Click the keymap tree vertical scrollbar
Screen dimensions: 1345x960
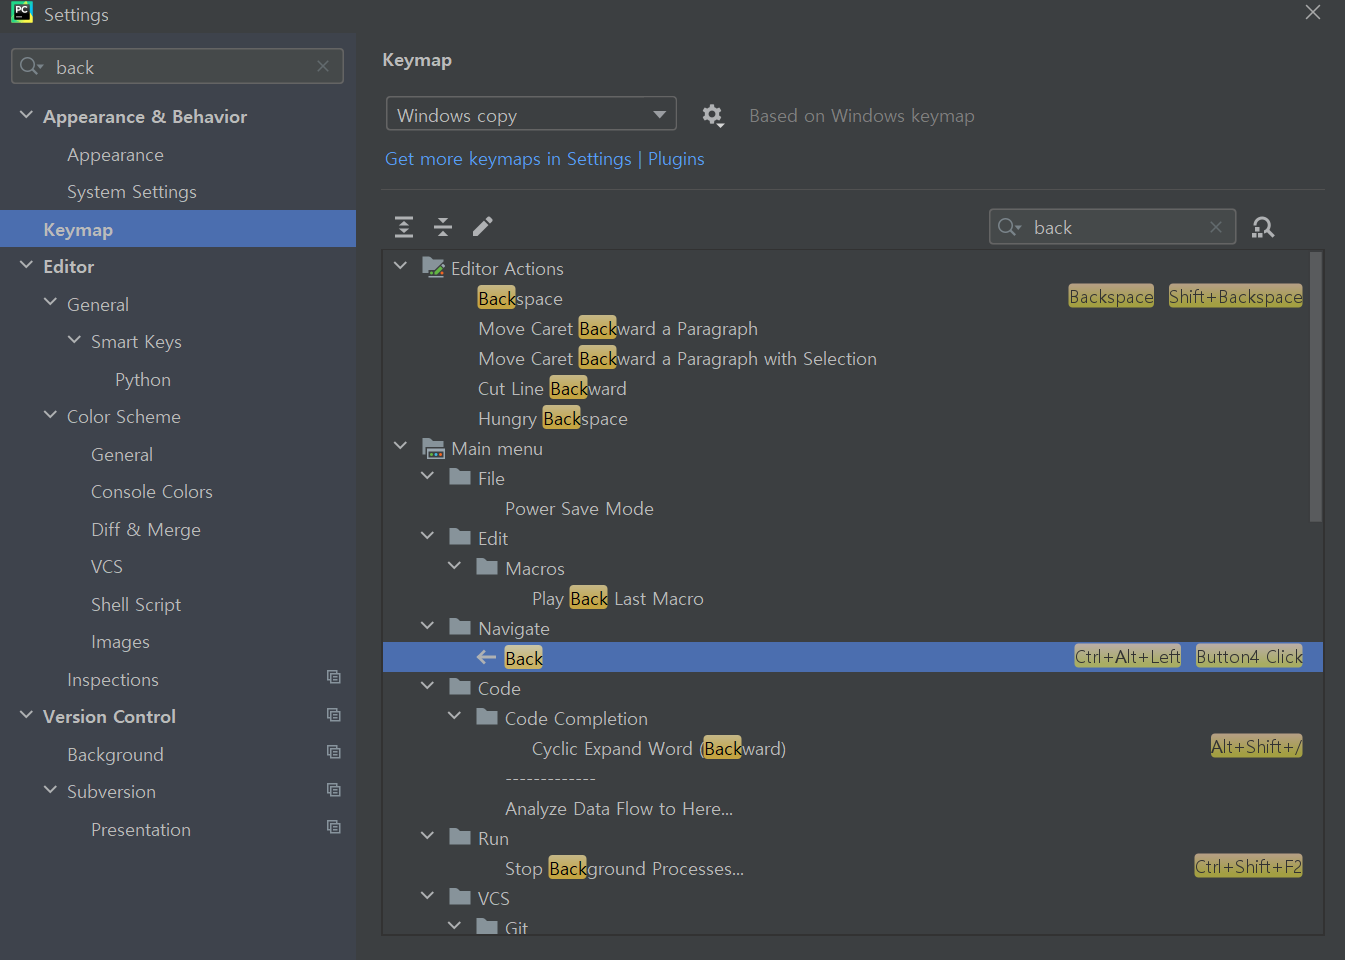coord(1315,387)
